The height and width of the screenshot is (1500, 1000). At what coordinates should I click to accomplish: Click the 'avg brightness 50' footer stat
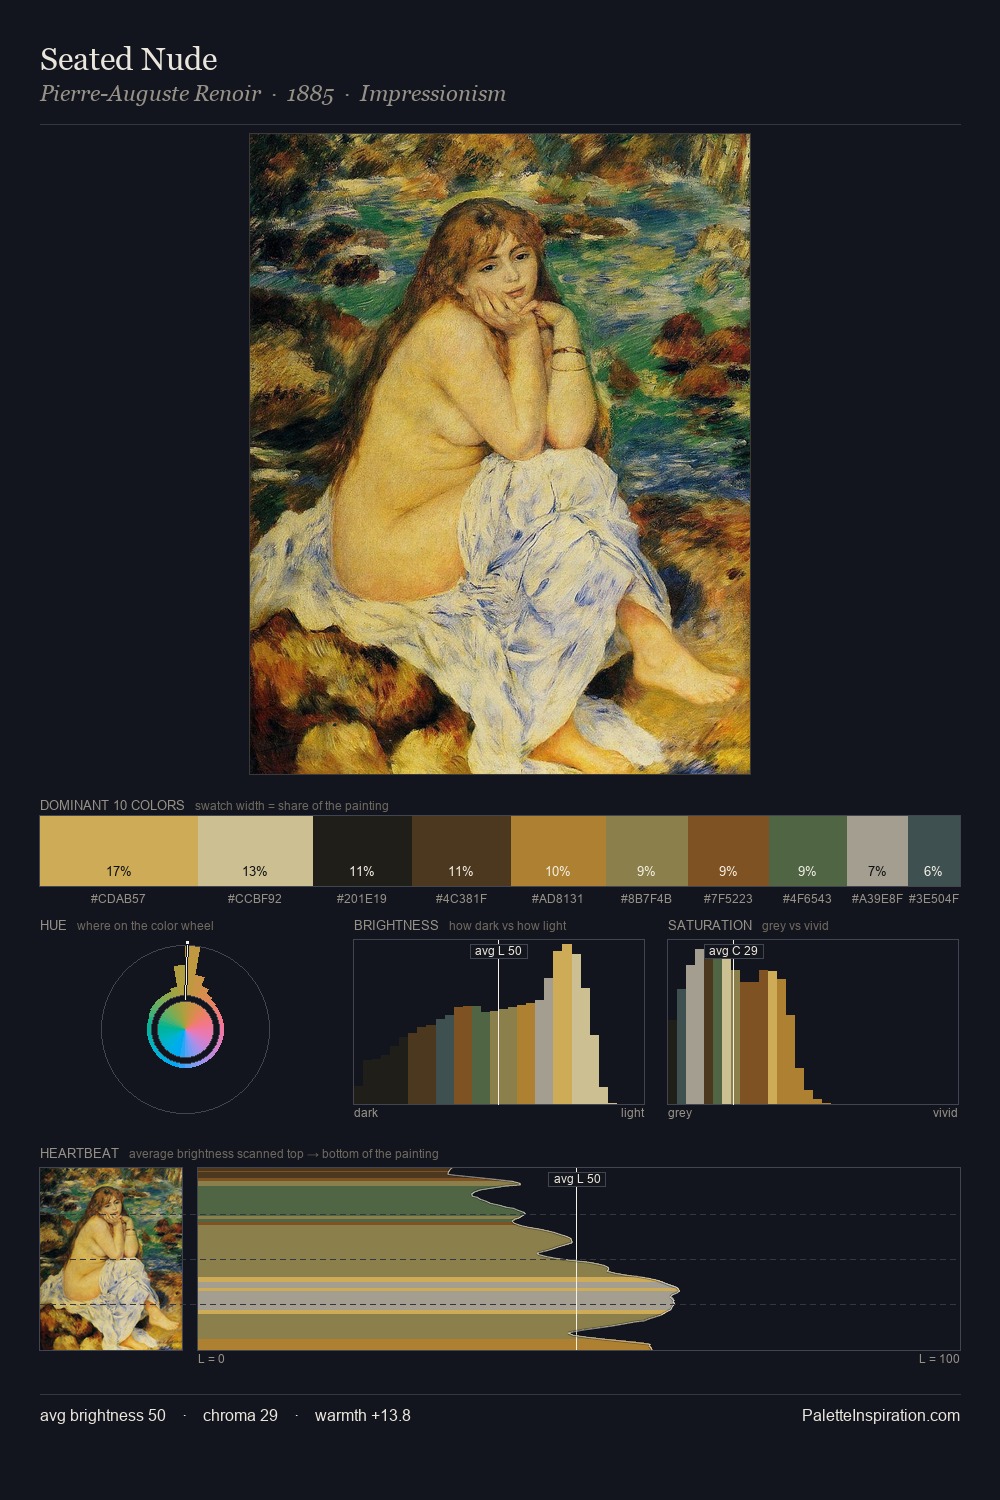point(103,1415)
